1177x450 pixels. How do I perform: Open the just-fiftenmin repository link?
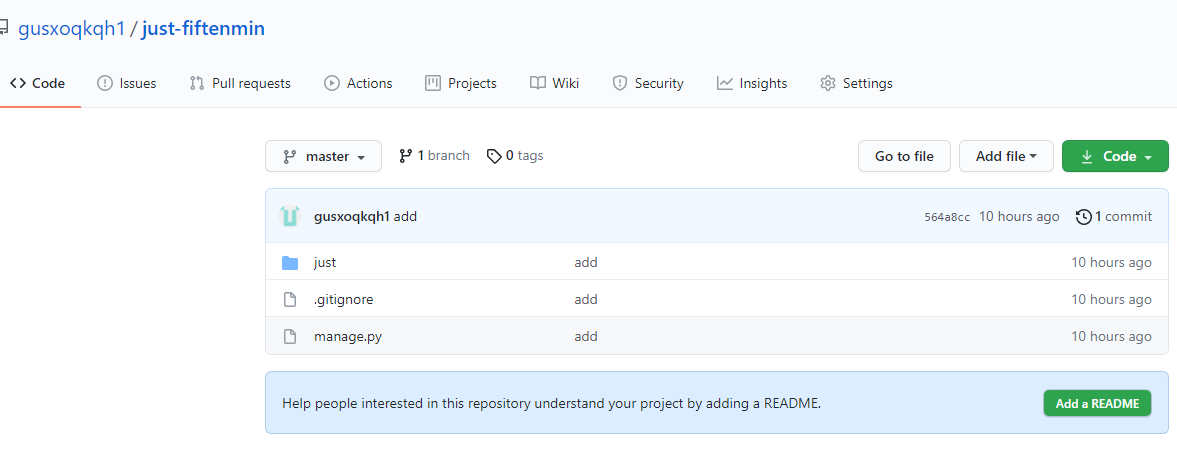coord(203,28)
